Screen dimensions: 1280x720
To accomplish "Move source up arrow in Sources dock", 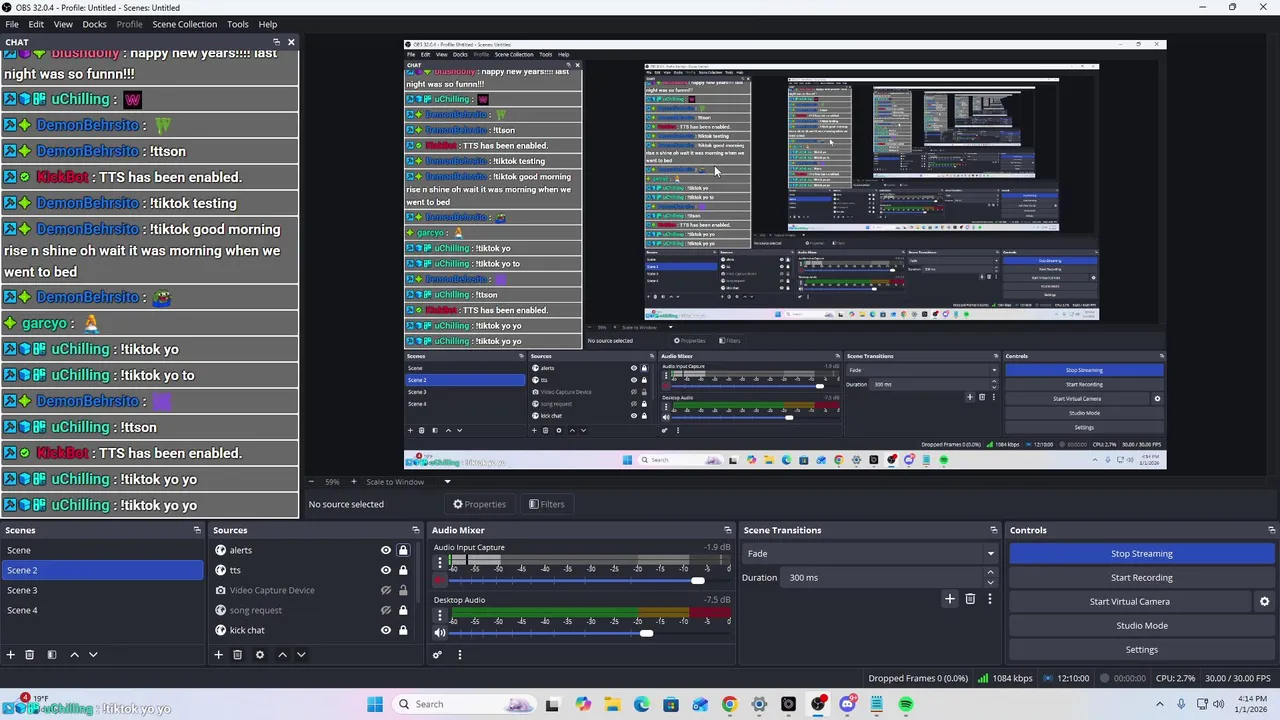I will (x=282, y=655).
